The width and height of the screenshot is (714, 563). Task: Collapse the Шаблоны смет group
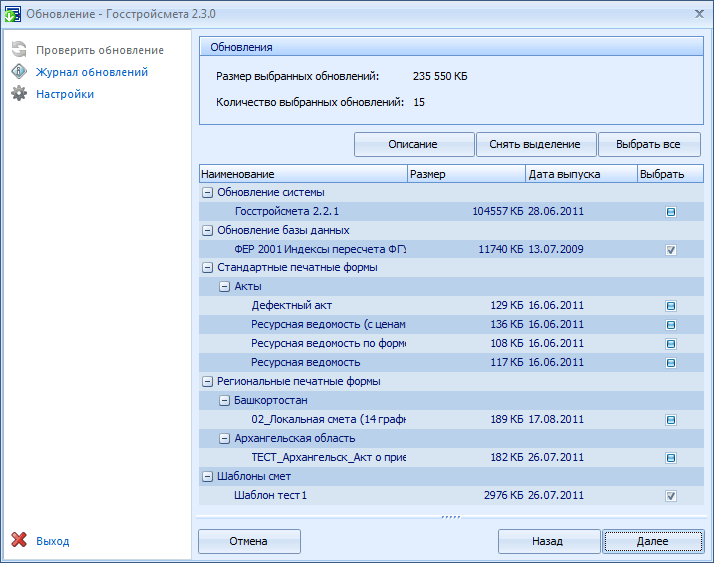(207, 476)
